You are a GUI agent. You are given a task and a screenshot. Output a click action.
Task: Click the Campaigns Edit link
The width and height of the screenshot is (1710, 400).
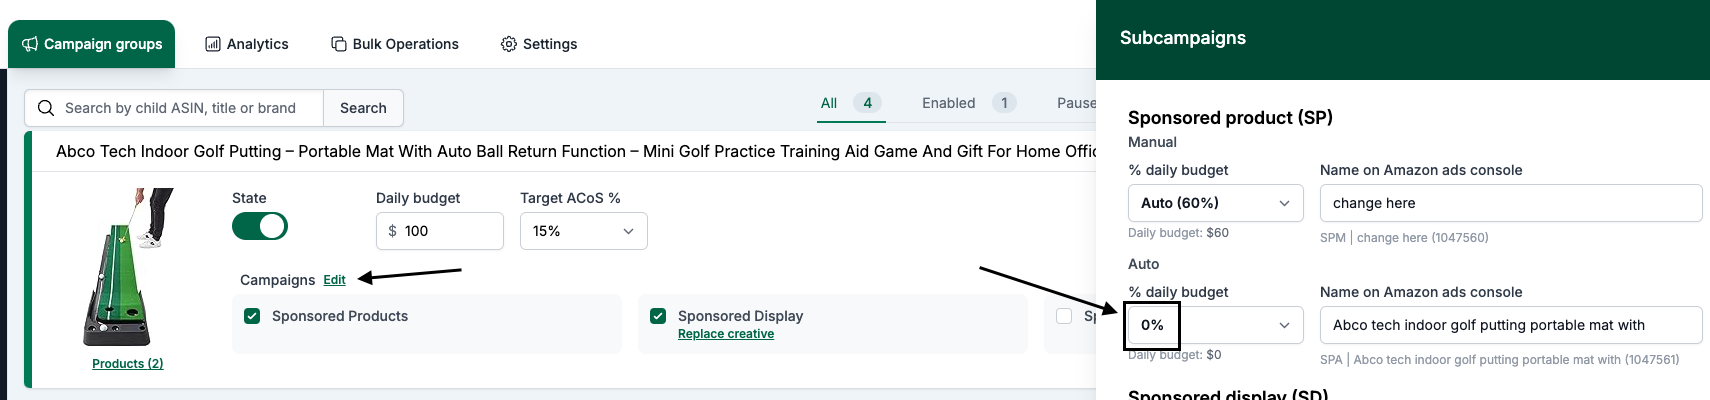pos(334,280)
